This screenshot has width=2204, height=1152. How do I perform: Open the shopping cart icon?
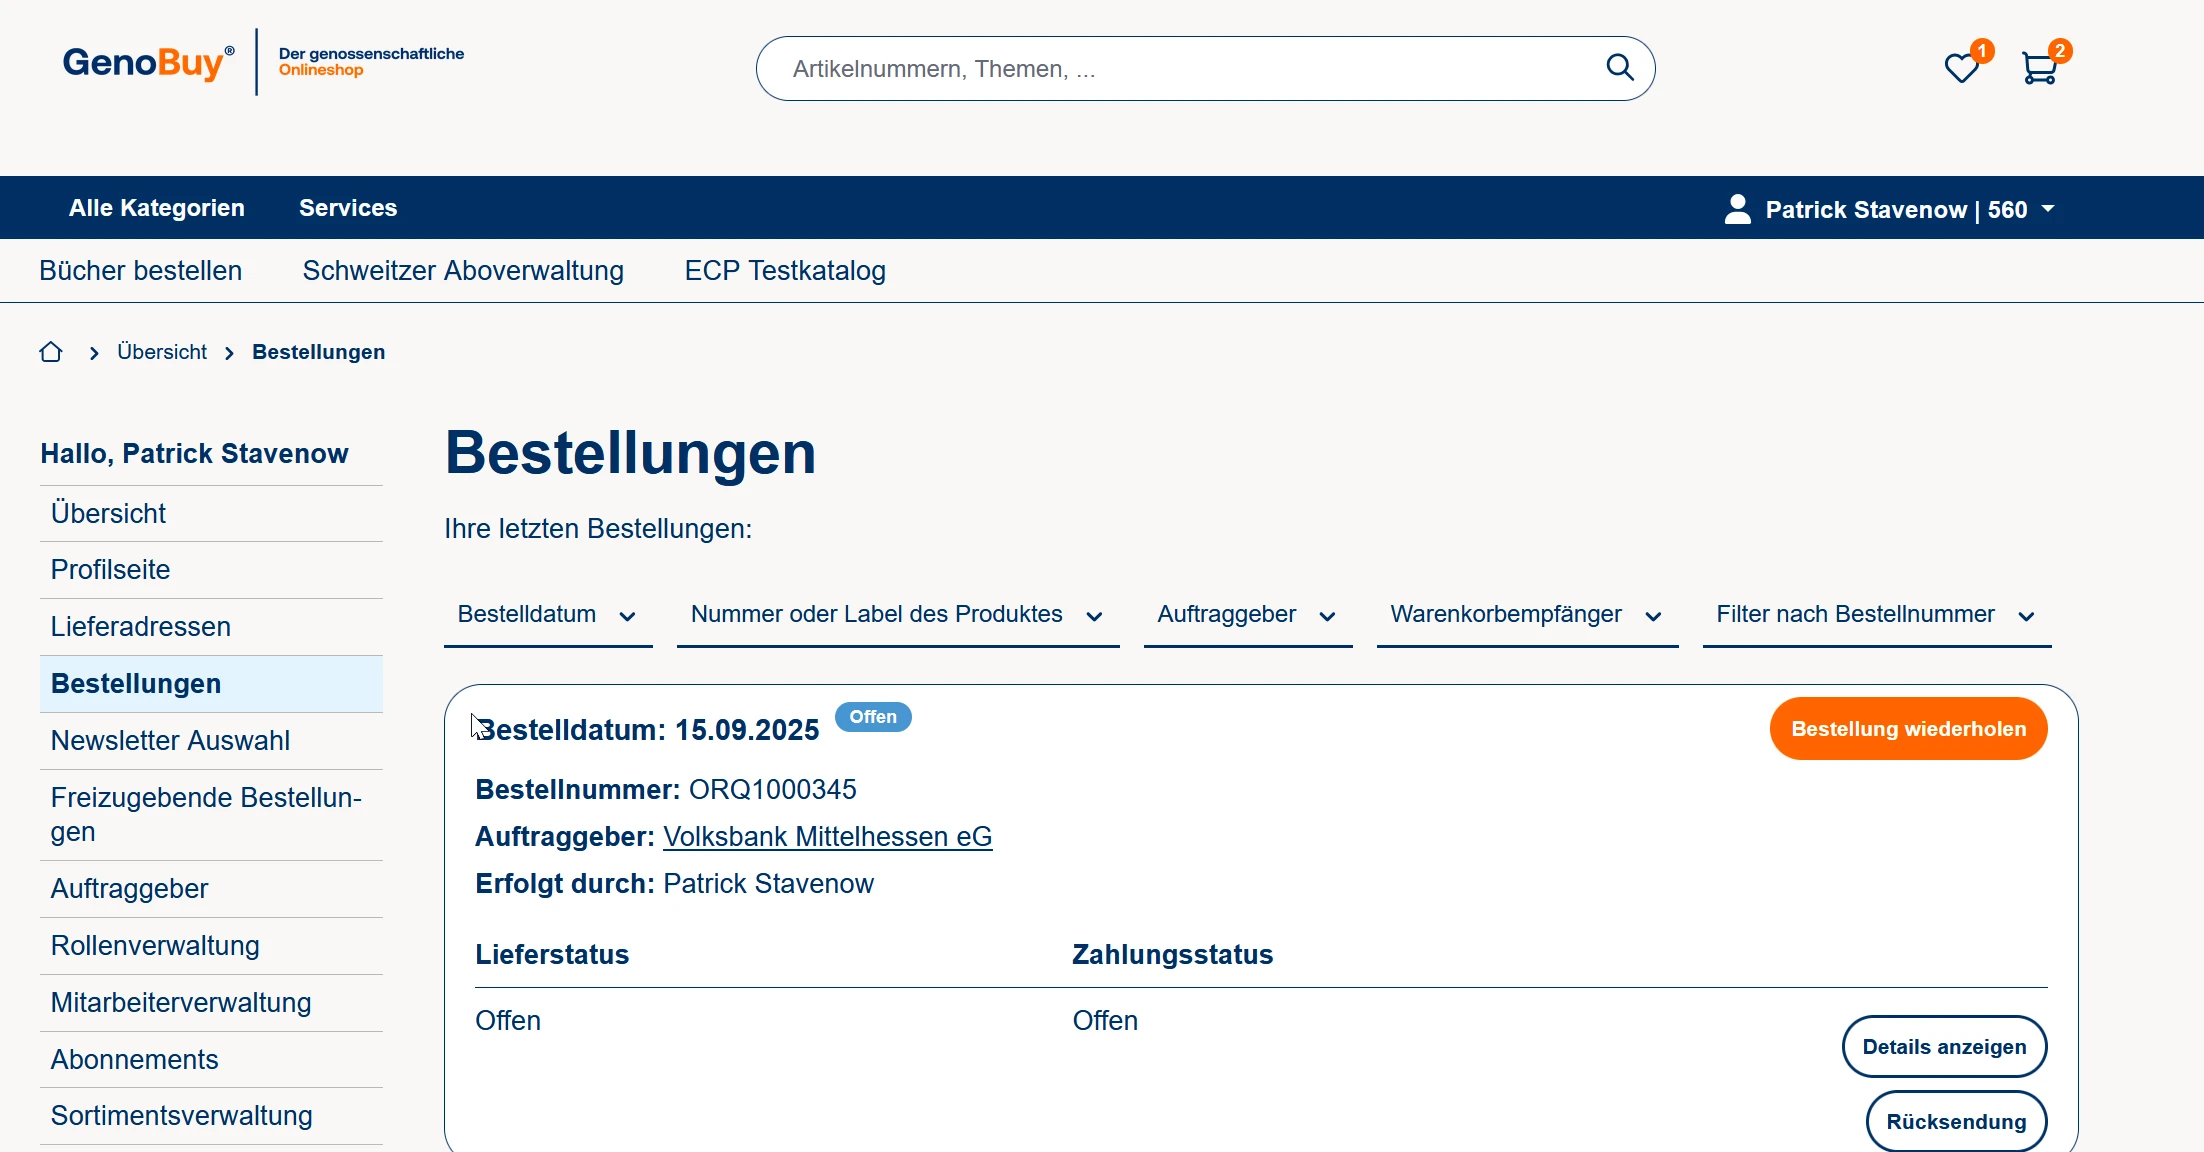2039,68
